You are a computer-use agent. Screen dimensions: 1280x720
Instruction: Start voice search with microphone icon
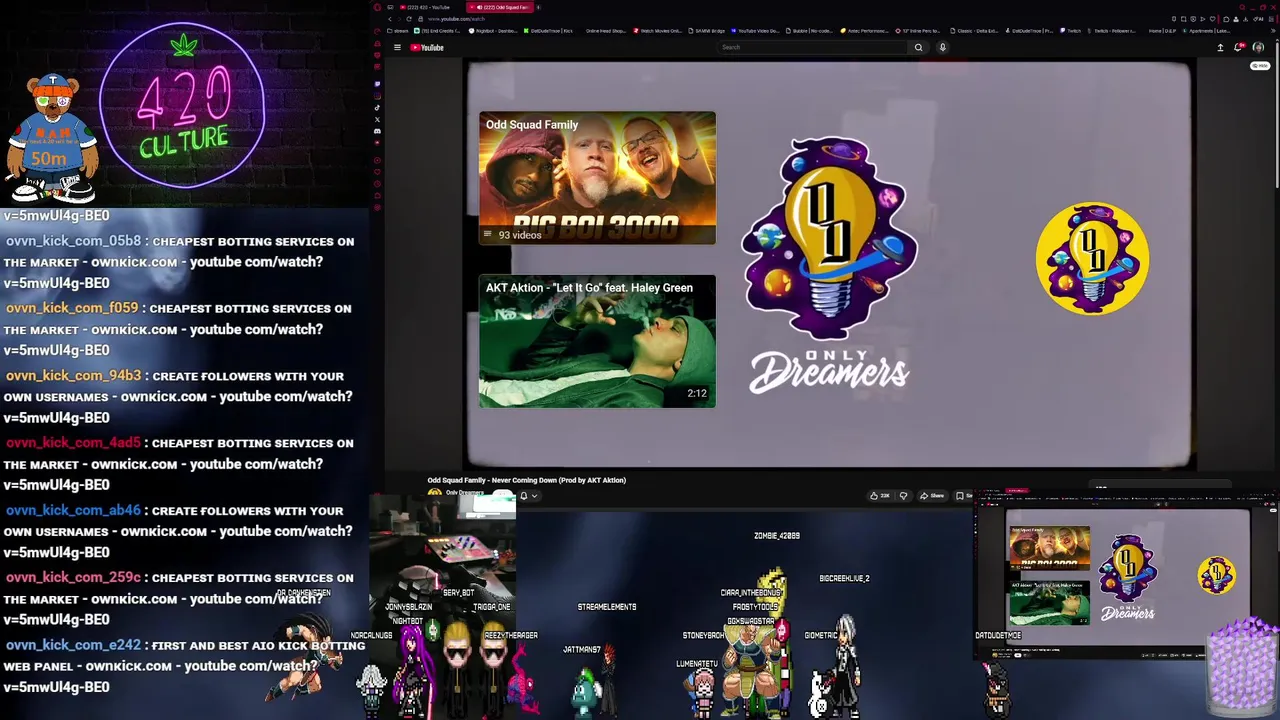coord(942,47)
